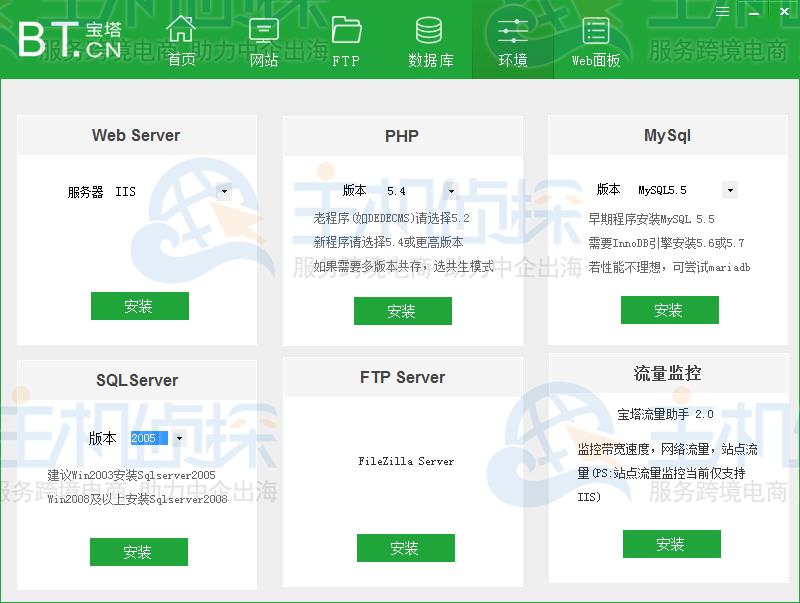Click the PHP panel title
Screen dimensions: 800x603
[x=402, y=136]
